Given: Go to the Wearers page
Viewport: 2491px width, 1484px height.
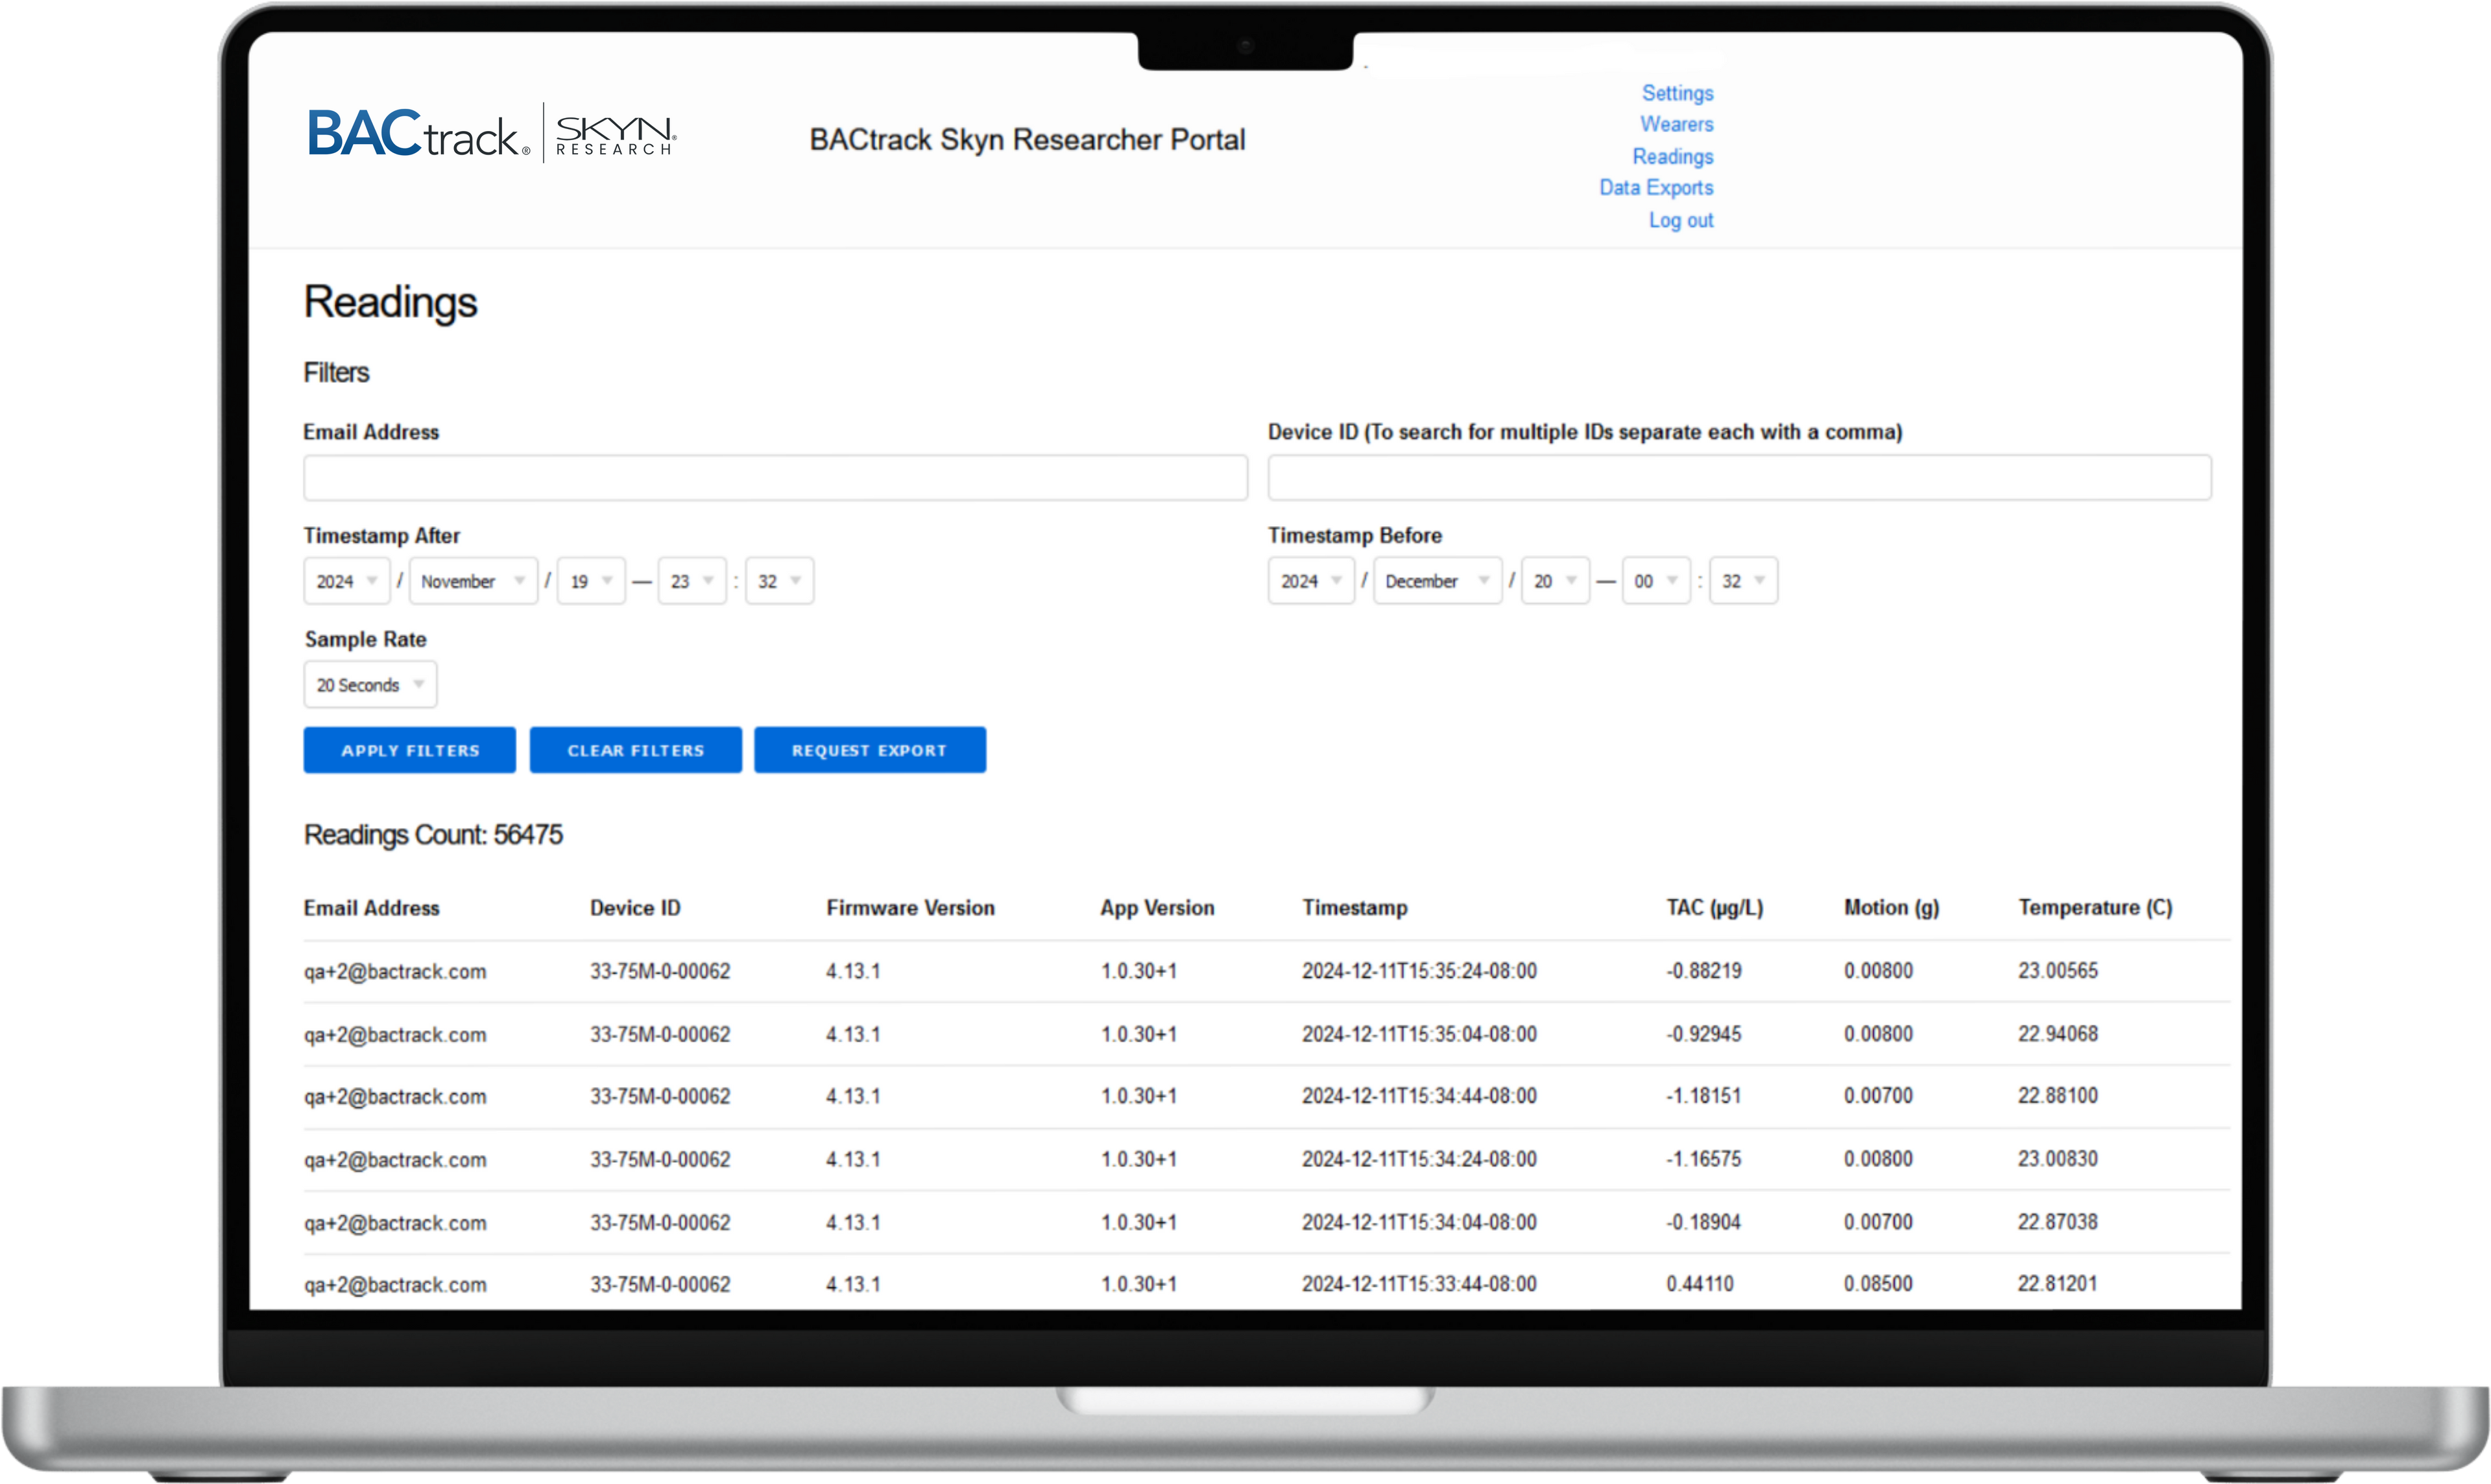Looking at the screenshot, I should 1676,124.
